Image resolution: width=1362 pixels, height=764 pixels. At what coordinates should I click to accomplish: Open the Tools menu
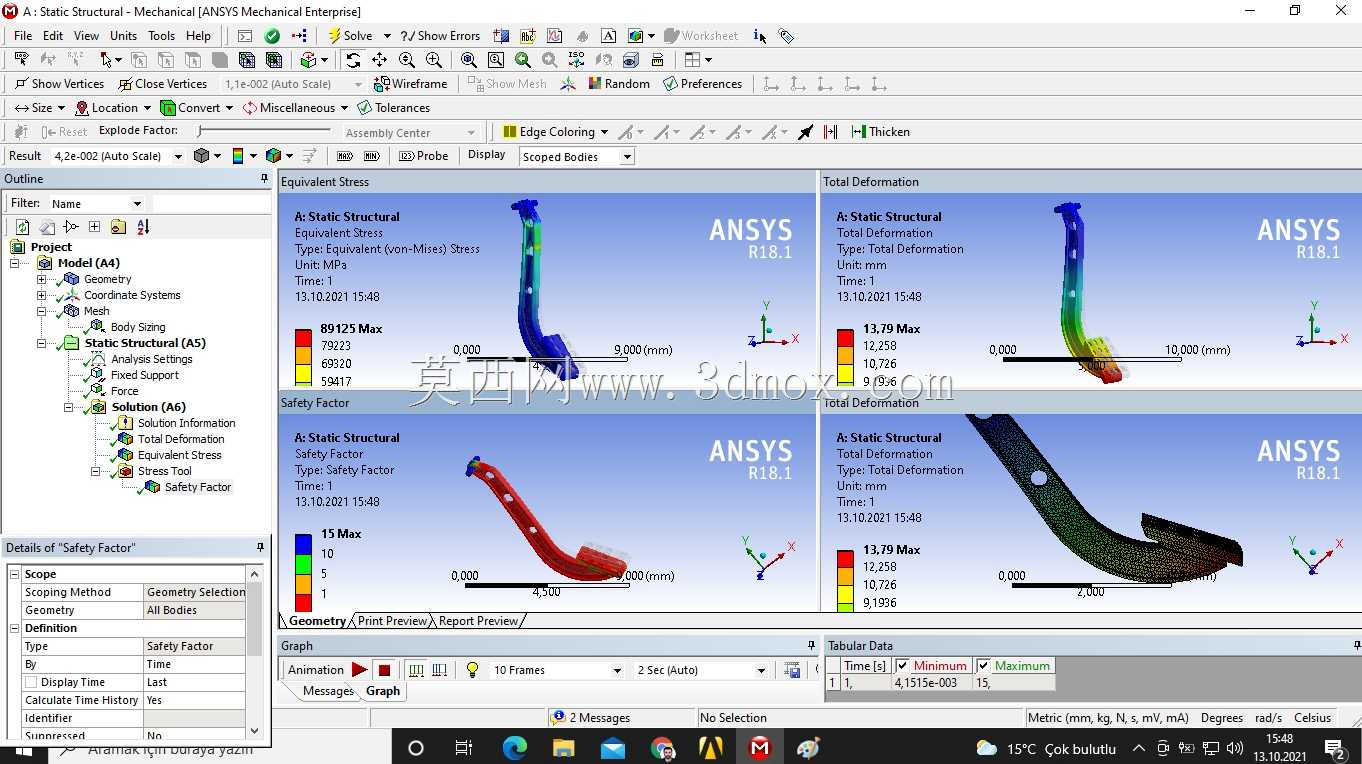162,36
